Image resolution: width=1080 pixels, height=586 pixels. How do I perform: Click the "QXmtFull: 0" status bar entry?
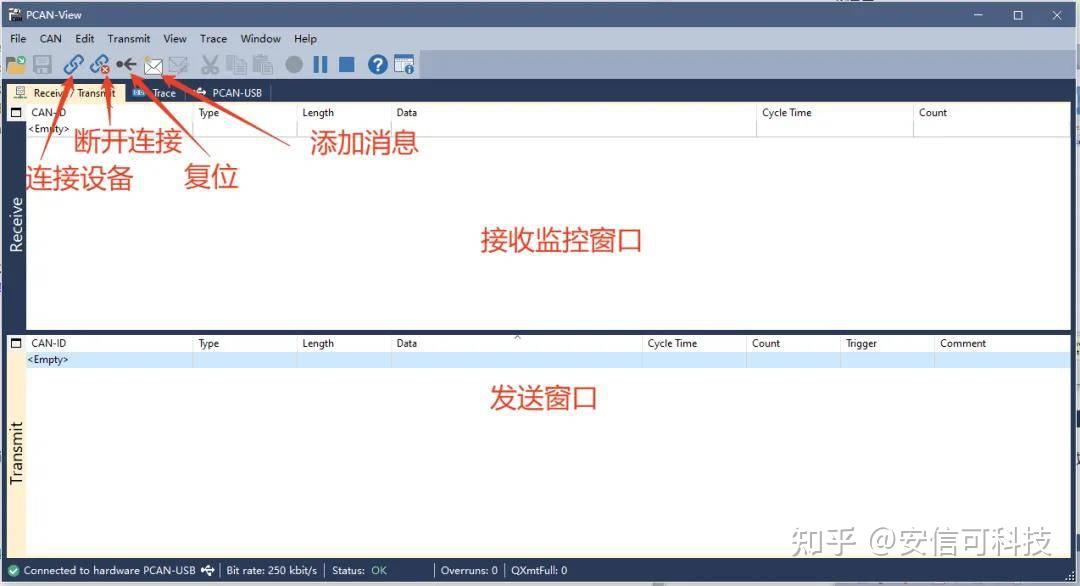click(x=539, y=570)
